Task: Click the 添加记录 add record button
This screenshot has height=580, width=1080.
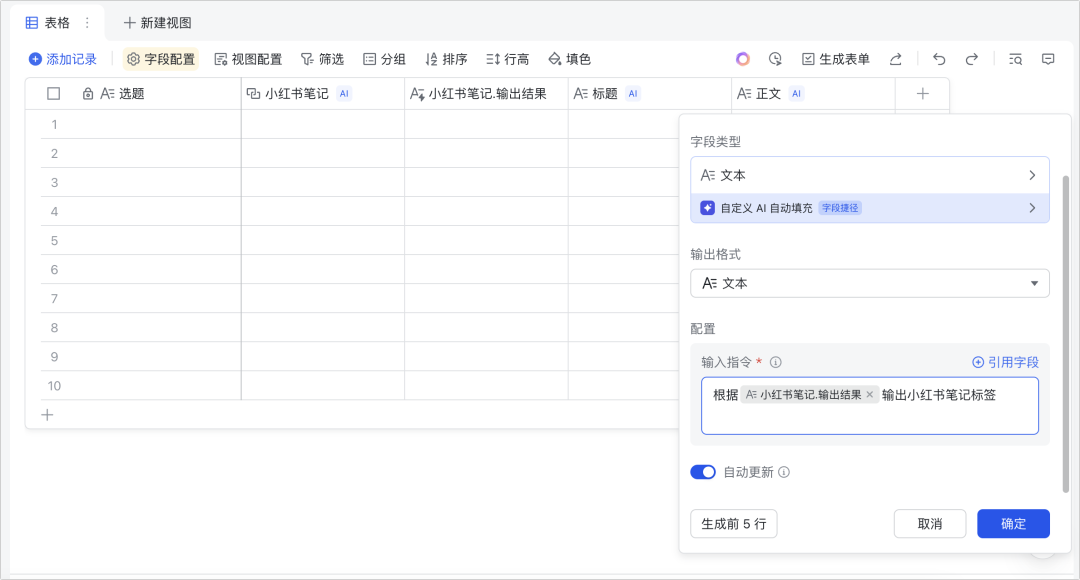Action: (x=63, y=59)
